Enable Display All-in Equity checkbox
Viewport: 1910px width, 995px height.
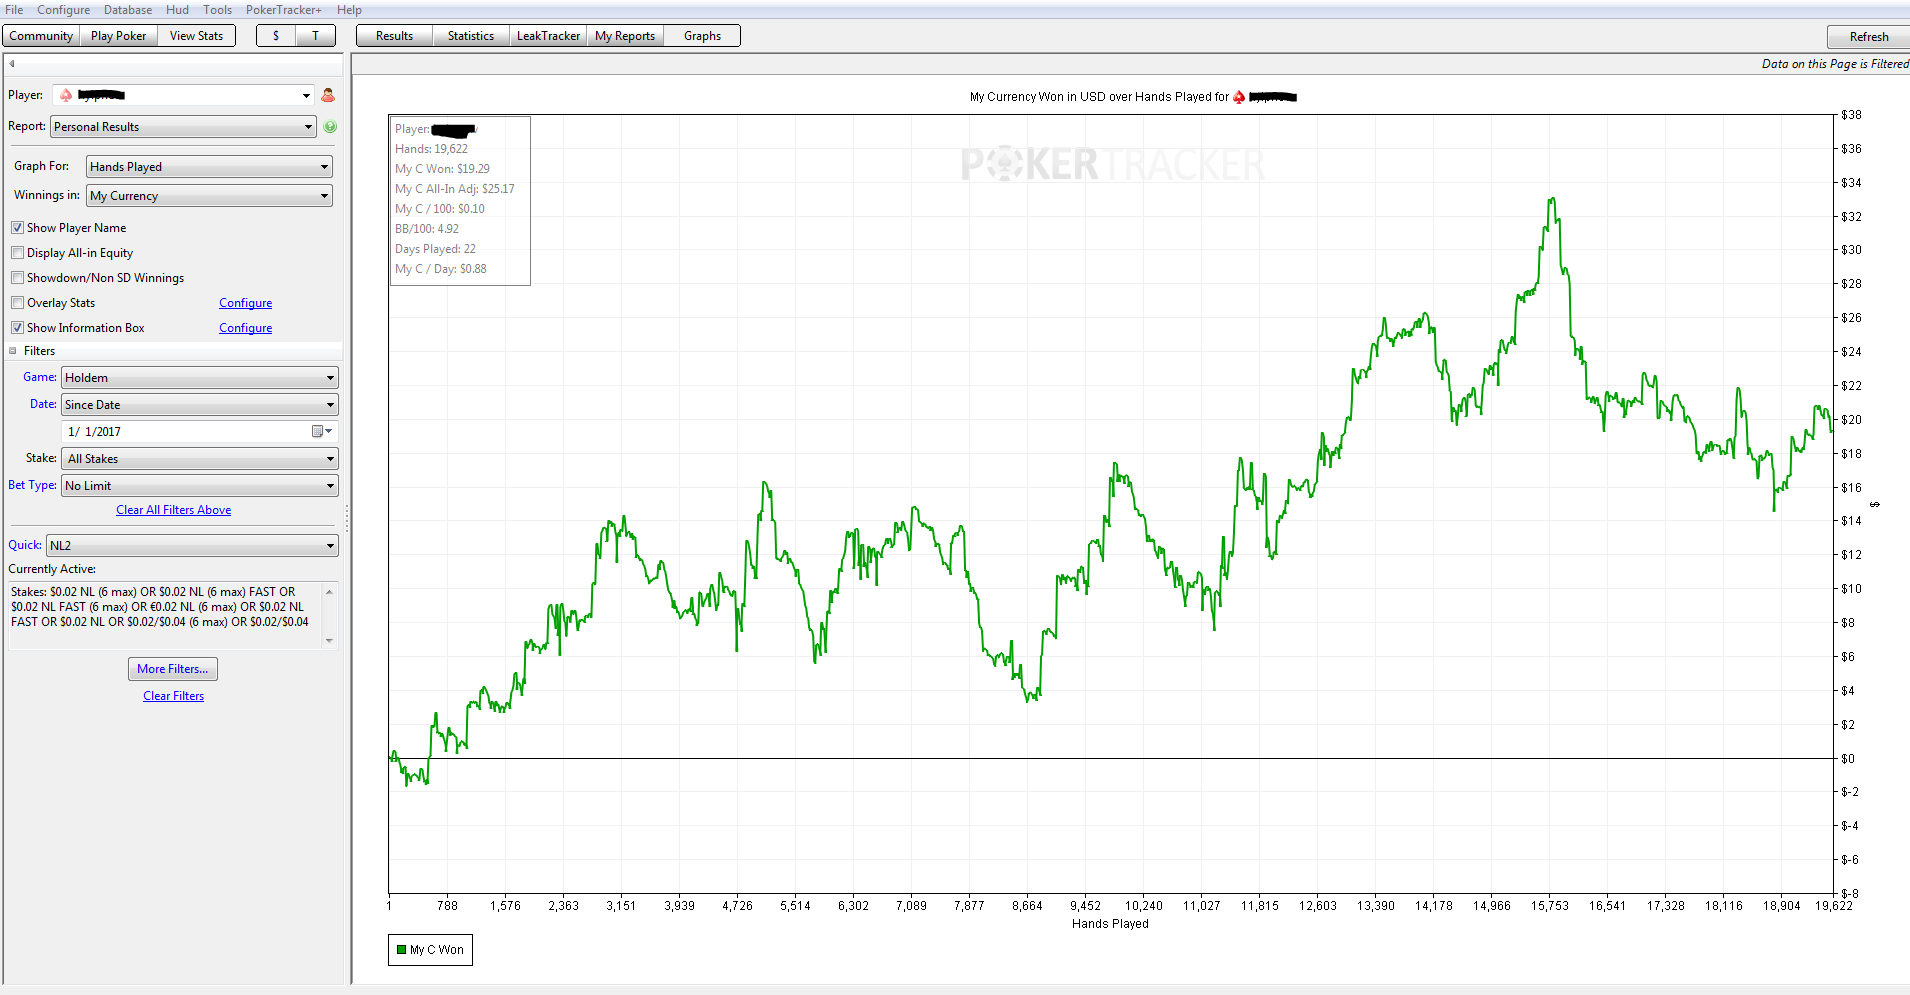18,253
